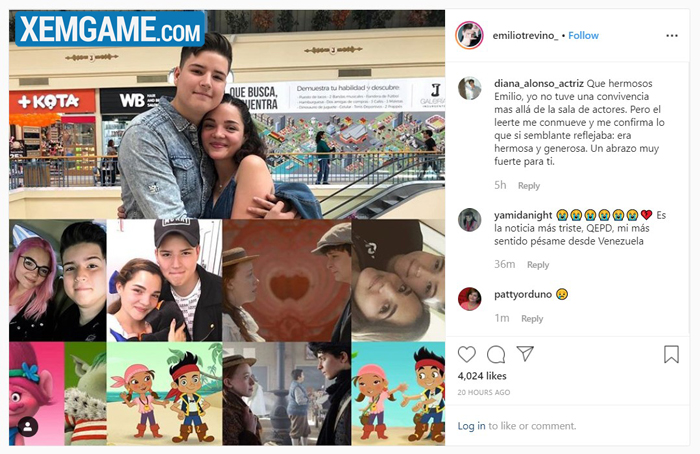This screenshot has height=454, width=700.
Task: Follow emiliotrevino_ account
Action: [x=583, y=36]
